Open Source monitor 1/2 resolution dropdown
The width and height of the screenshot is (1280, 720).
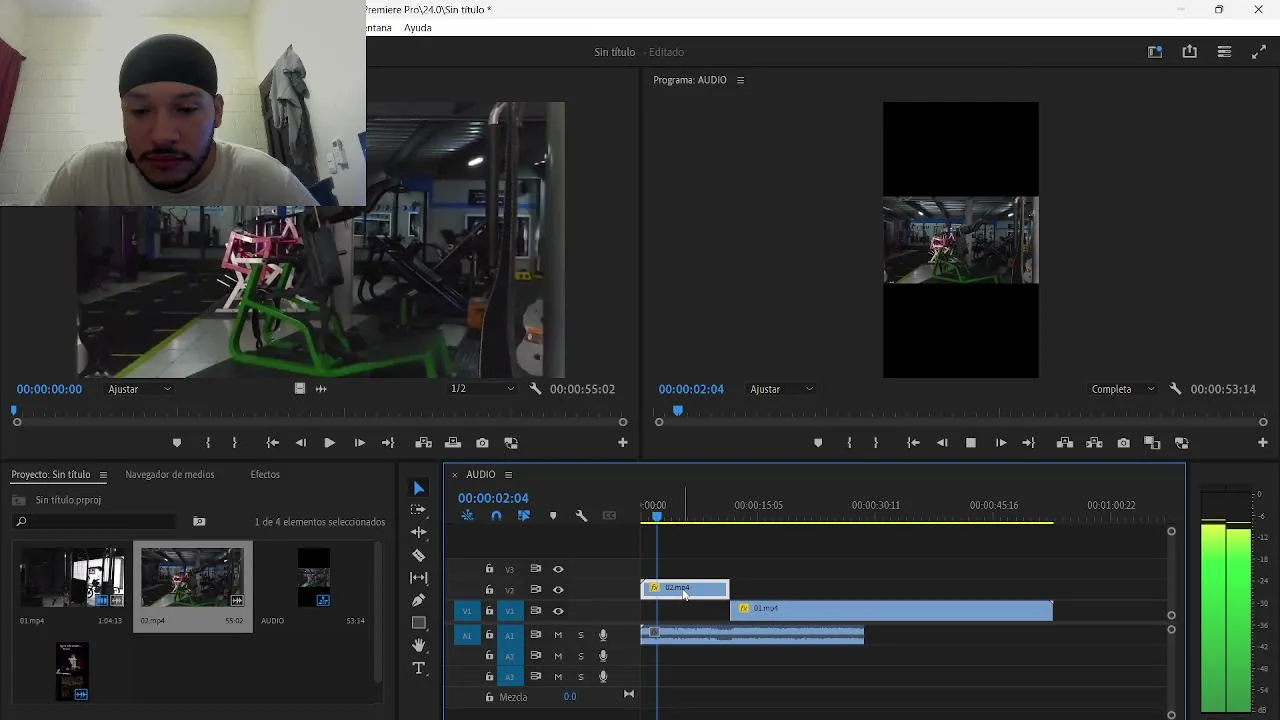pyautogui.click(x=482, y=389)
